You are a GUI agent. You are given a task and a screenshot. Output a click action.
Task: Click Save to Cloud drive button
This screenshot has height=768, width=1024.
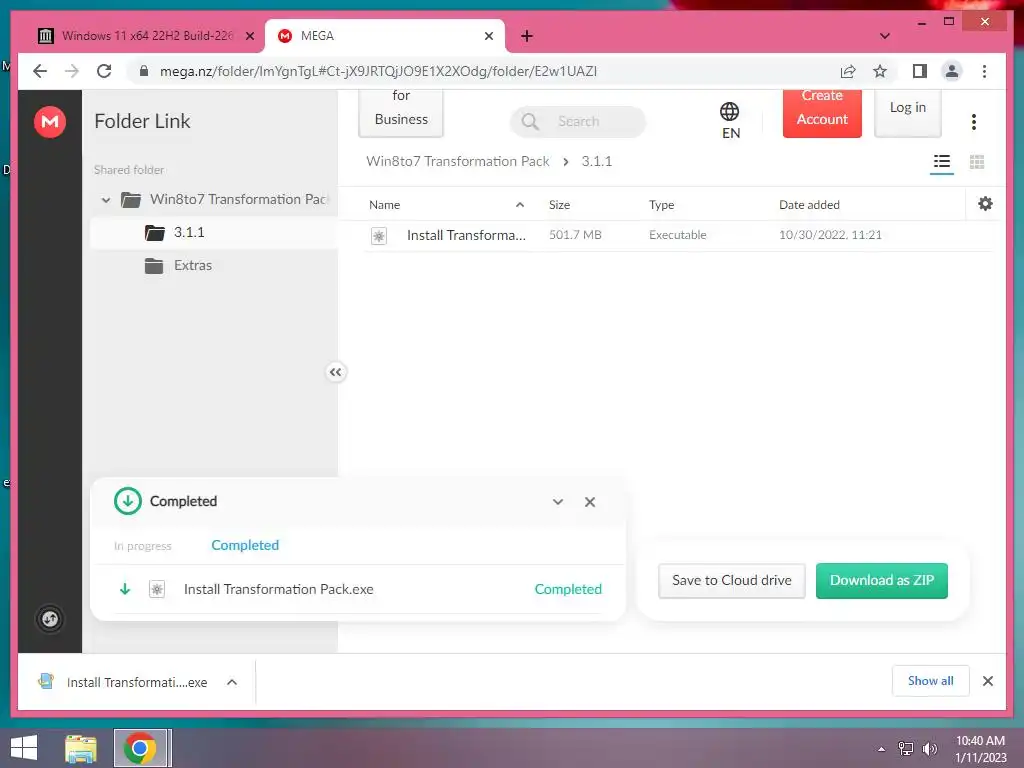731,581
